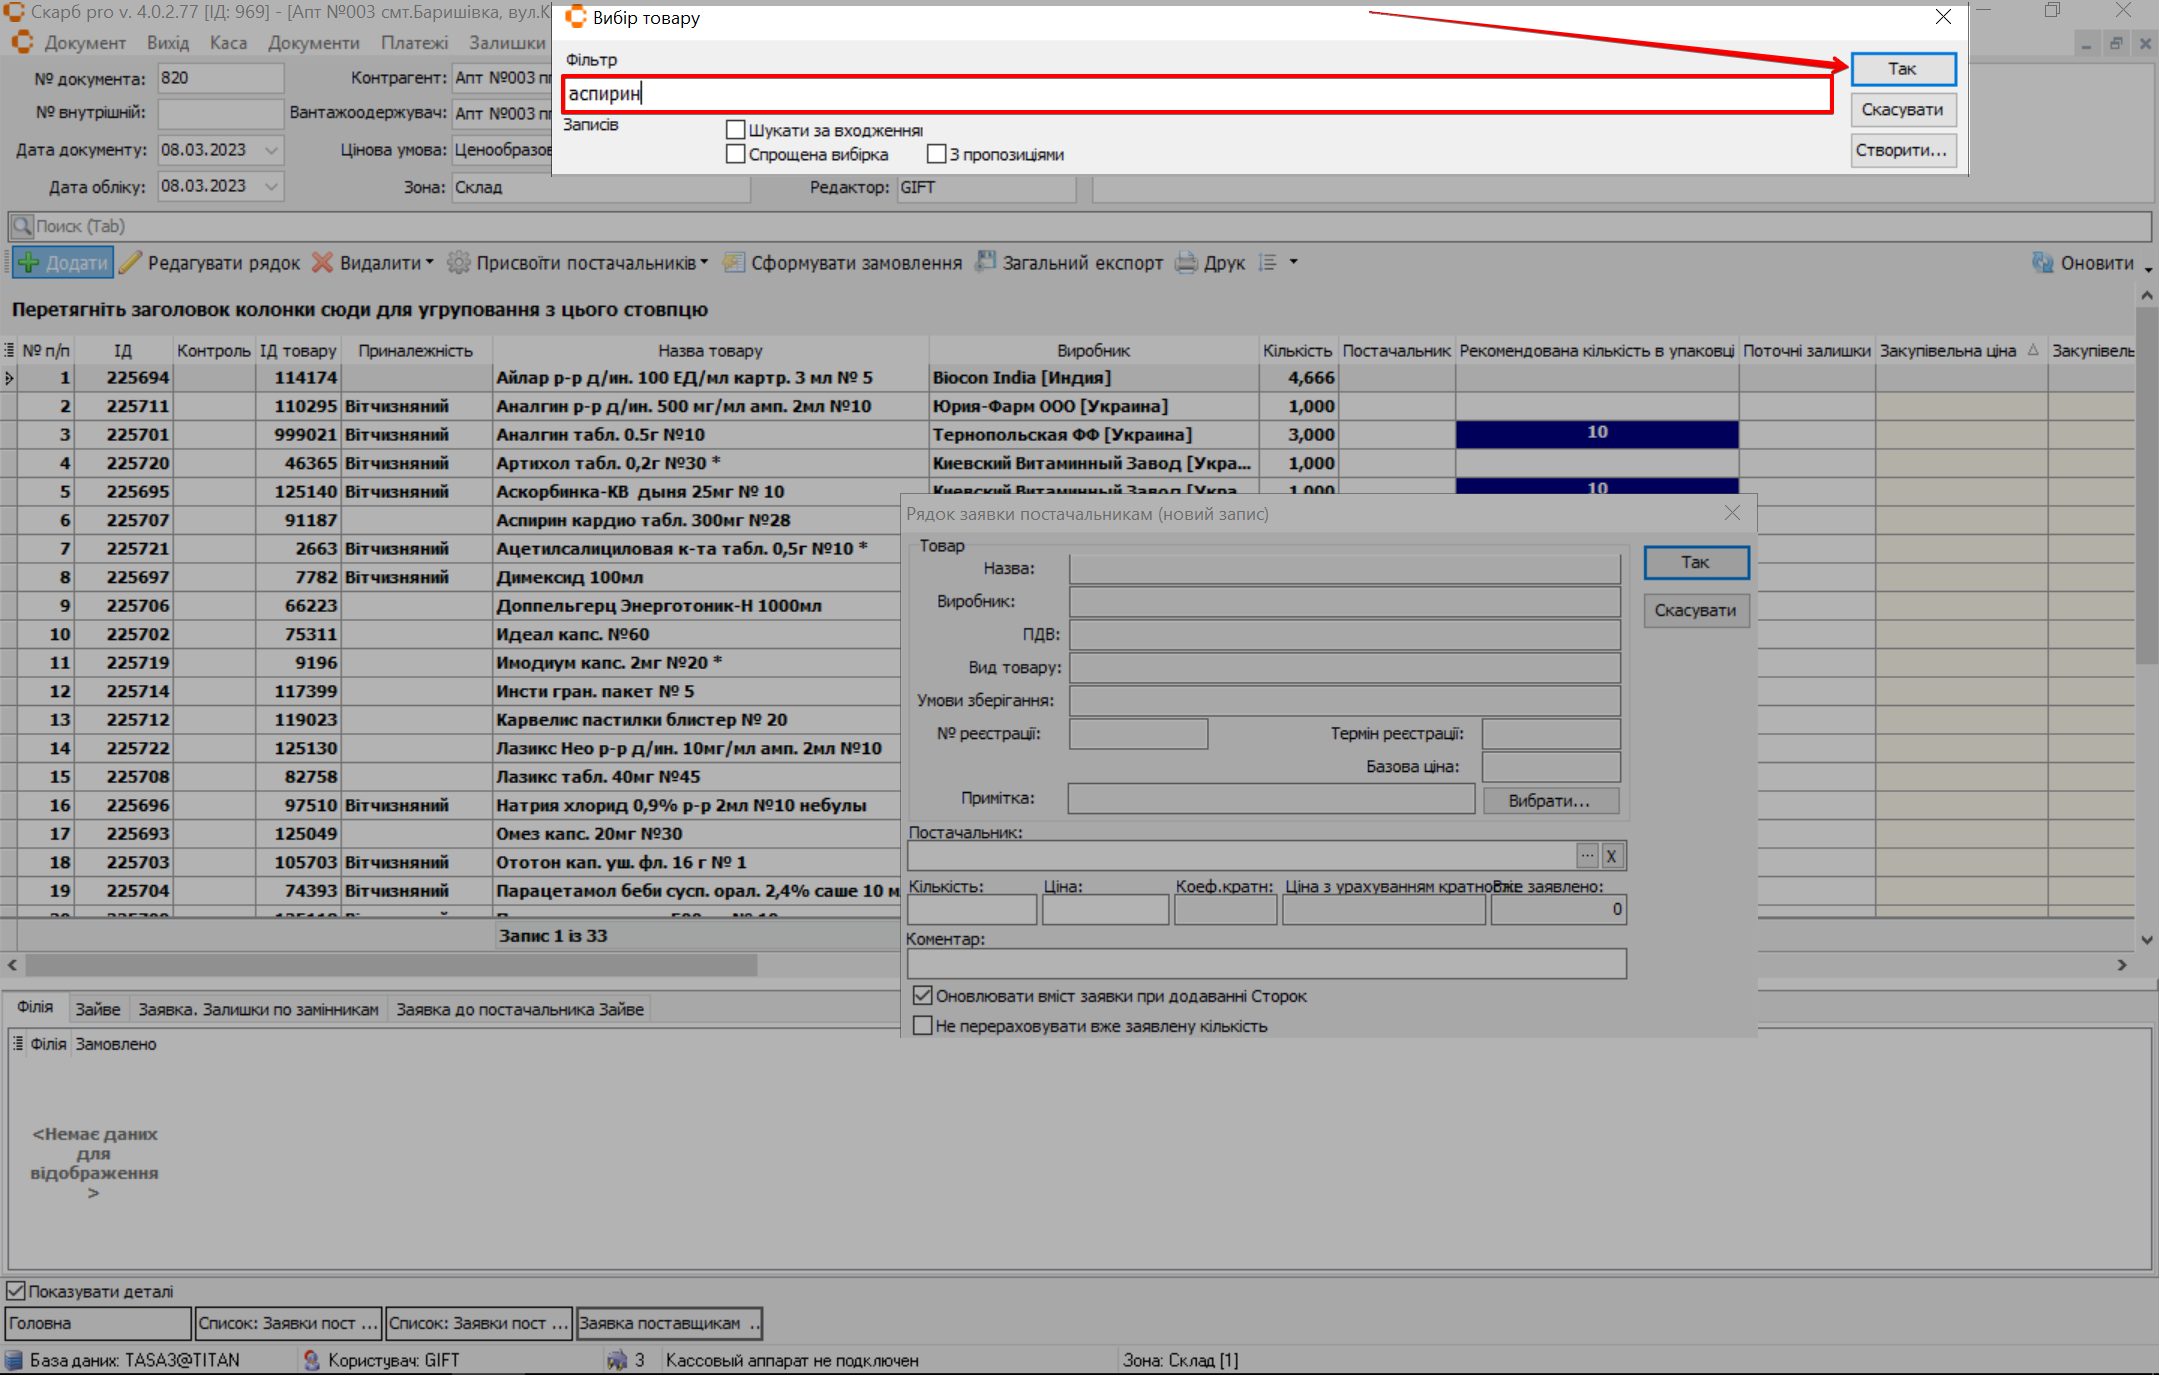
Task: Click the pencil Редагувати рядок icon
Action: (x=131, y=263)
